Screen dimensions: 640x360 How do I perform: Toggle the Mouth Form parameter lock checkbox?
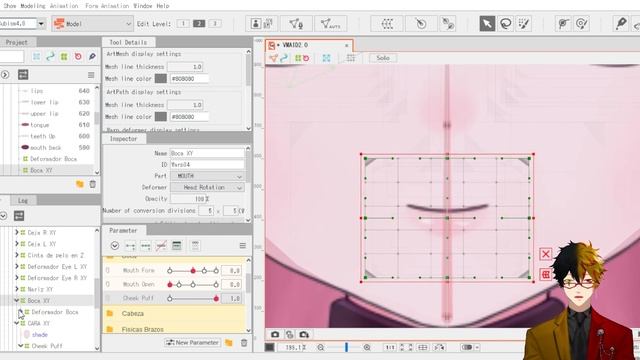click(x=108, y=270)
